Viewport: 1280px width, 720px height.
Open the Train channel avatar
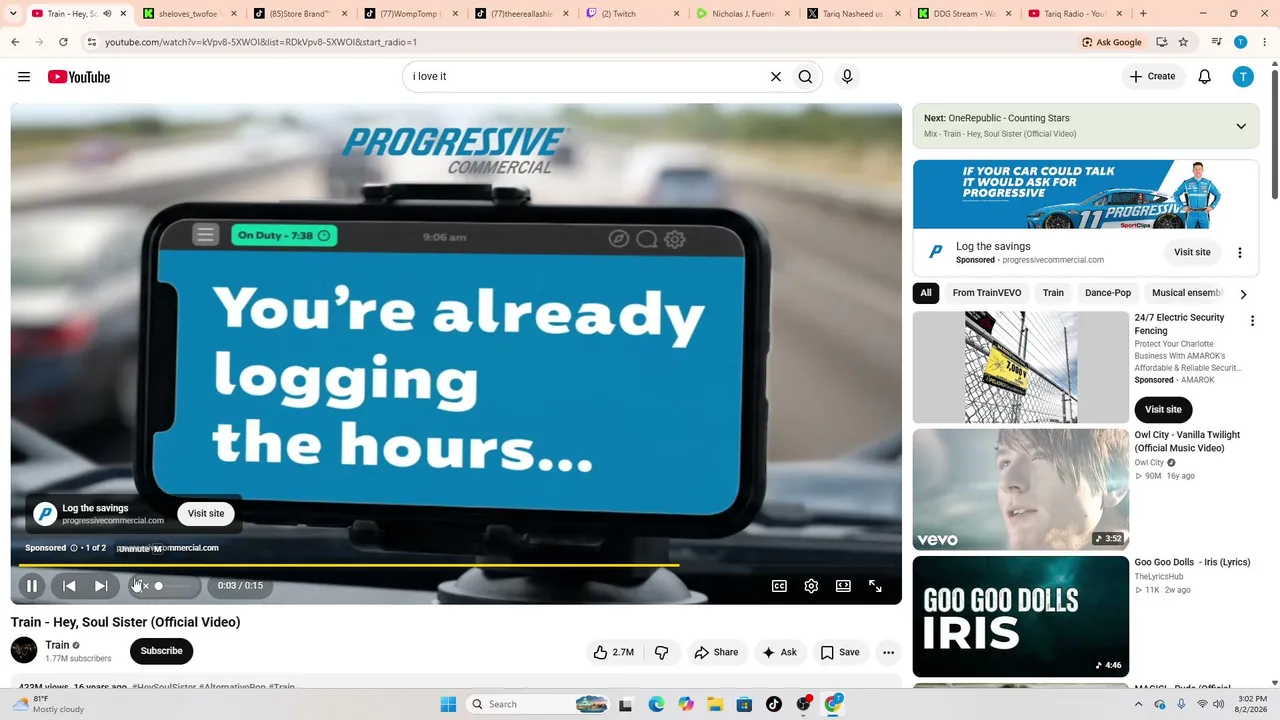pos(24,651)
